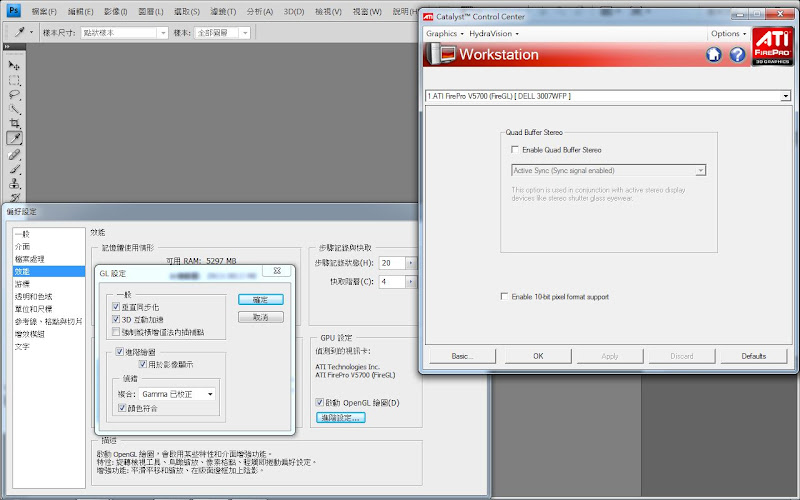Select the Healing Brush bandage tool
This screenshot has height=500, width=800.
pos(14,154)
